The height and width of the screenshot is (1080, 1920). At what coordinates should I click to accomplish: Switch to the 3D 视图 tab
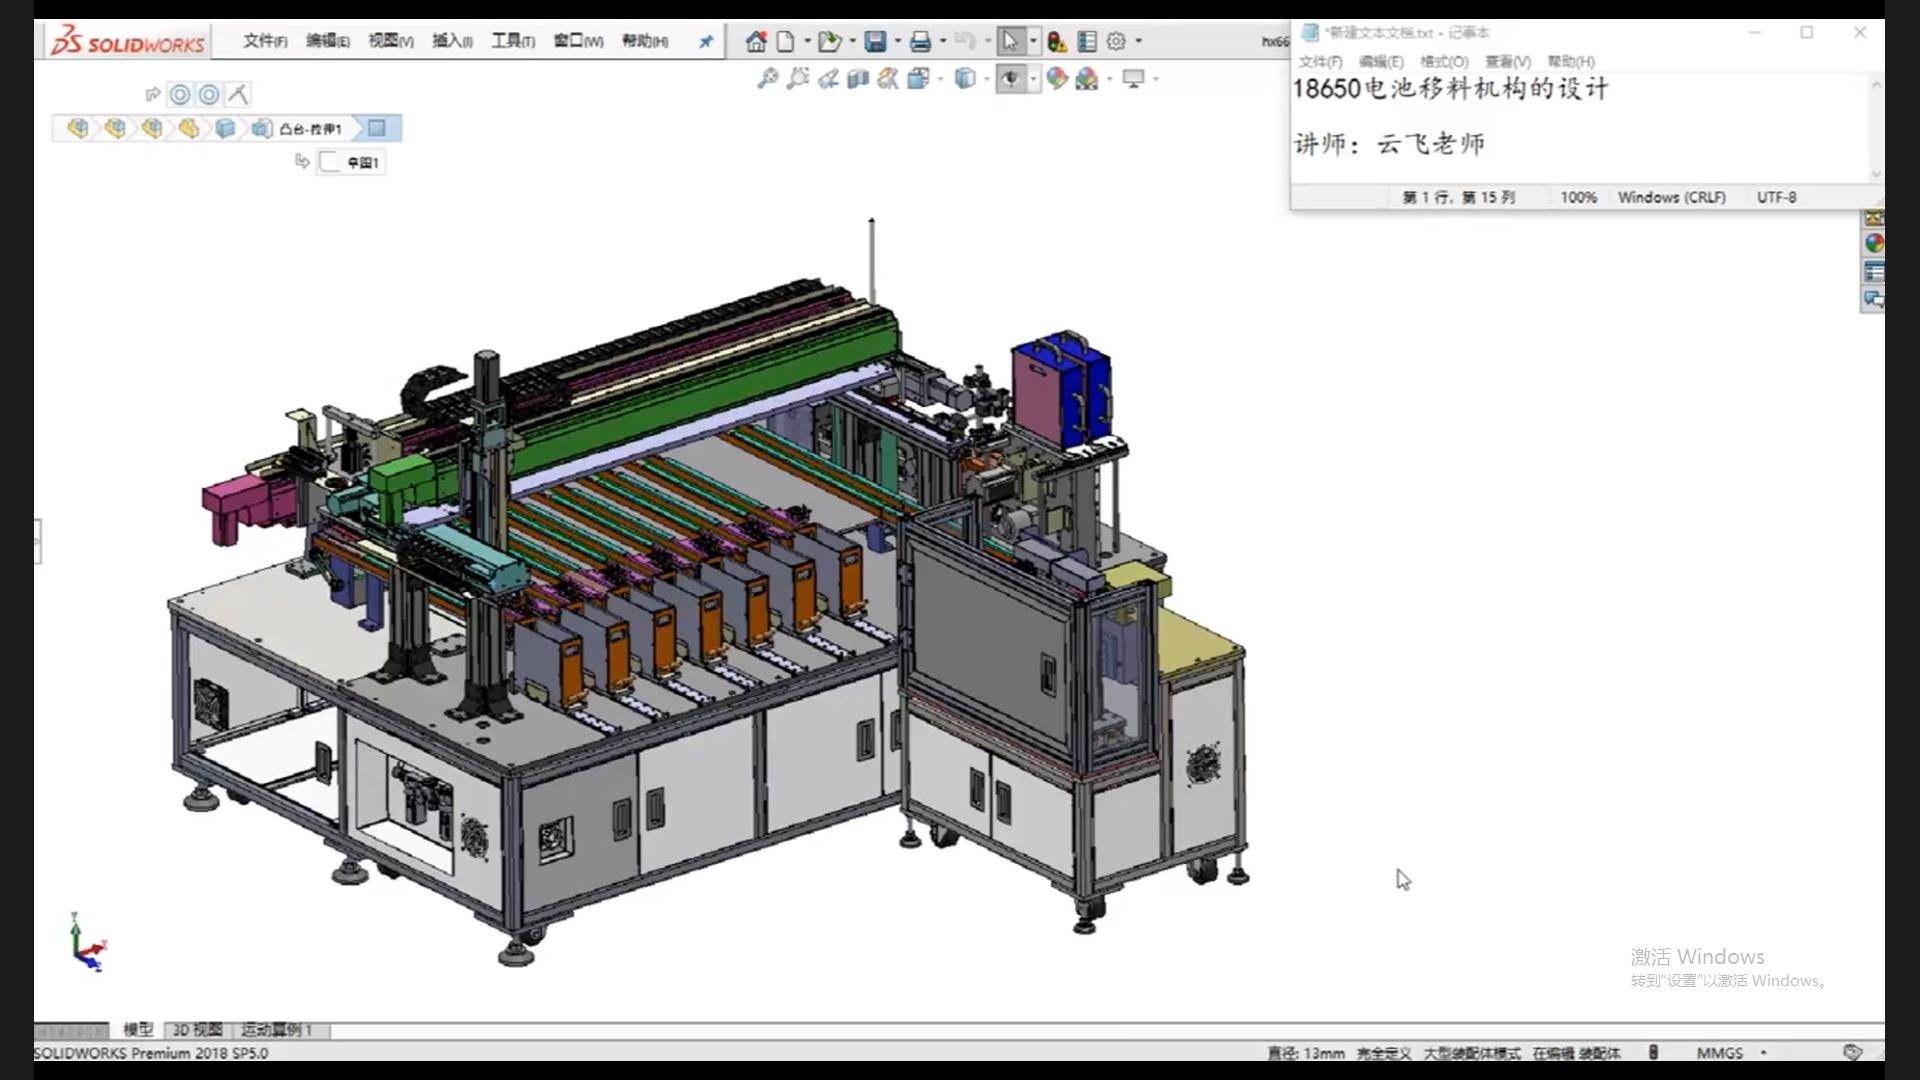coord(197,1030)
